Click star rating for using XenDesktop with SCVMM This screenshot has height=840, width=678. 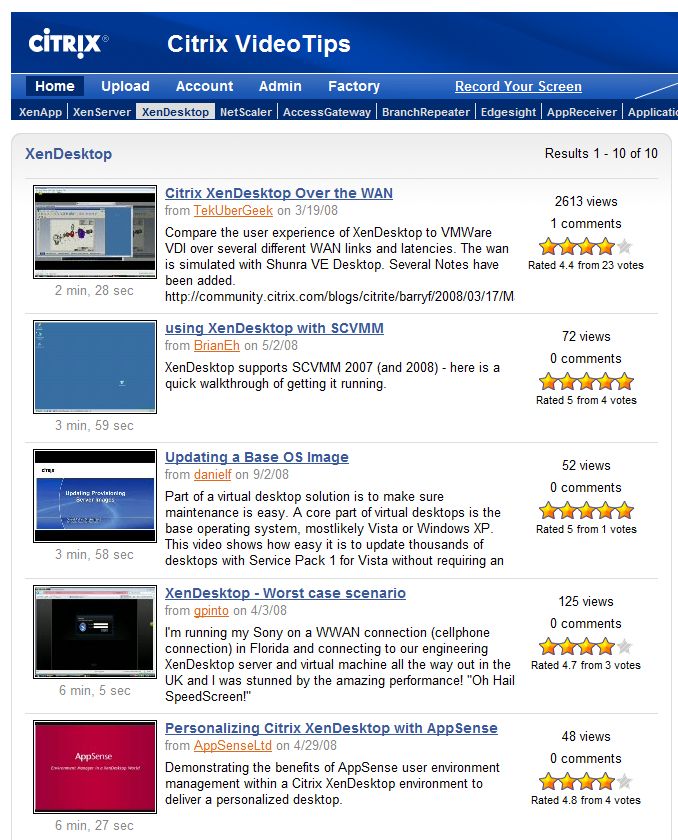pyautogui.click(x=586, y=381)
